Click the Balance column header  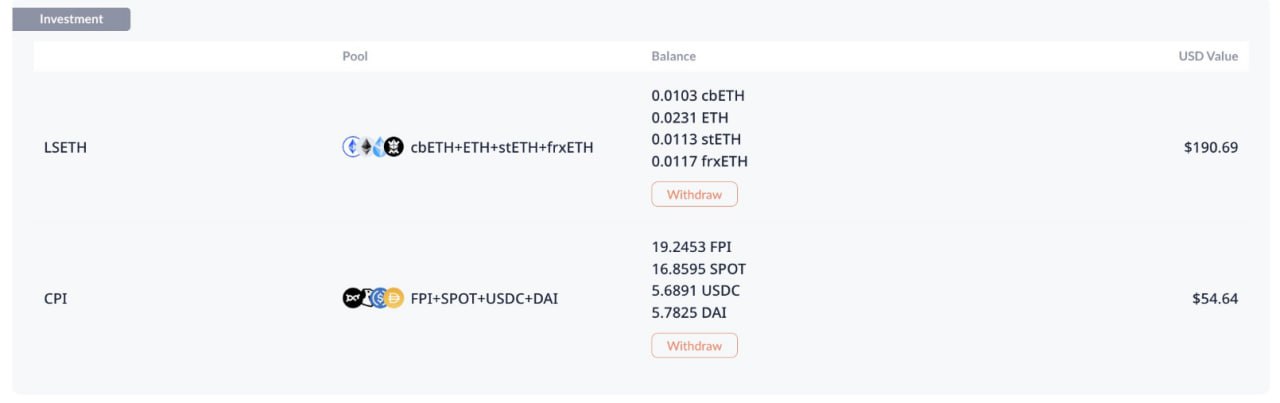pyautogui.click(x=673, y=56)
